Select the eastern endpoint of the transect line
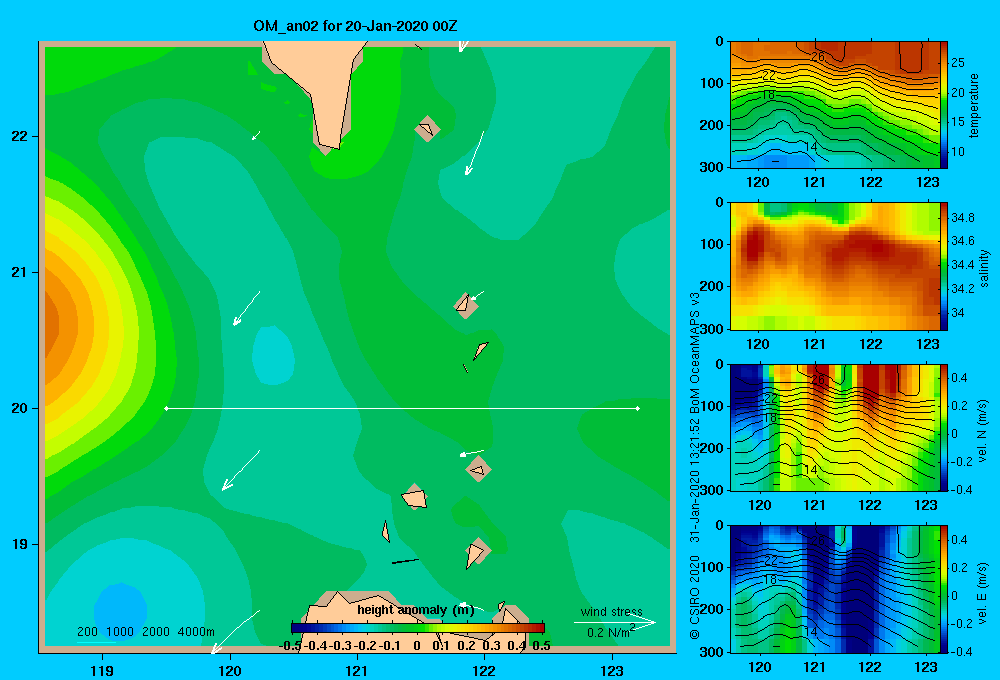 [638, 408]
